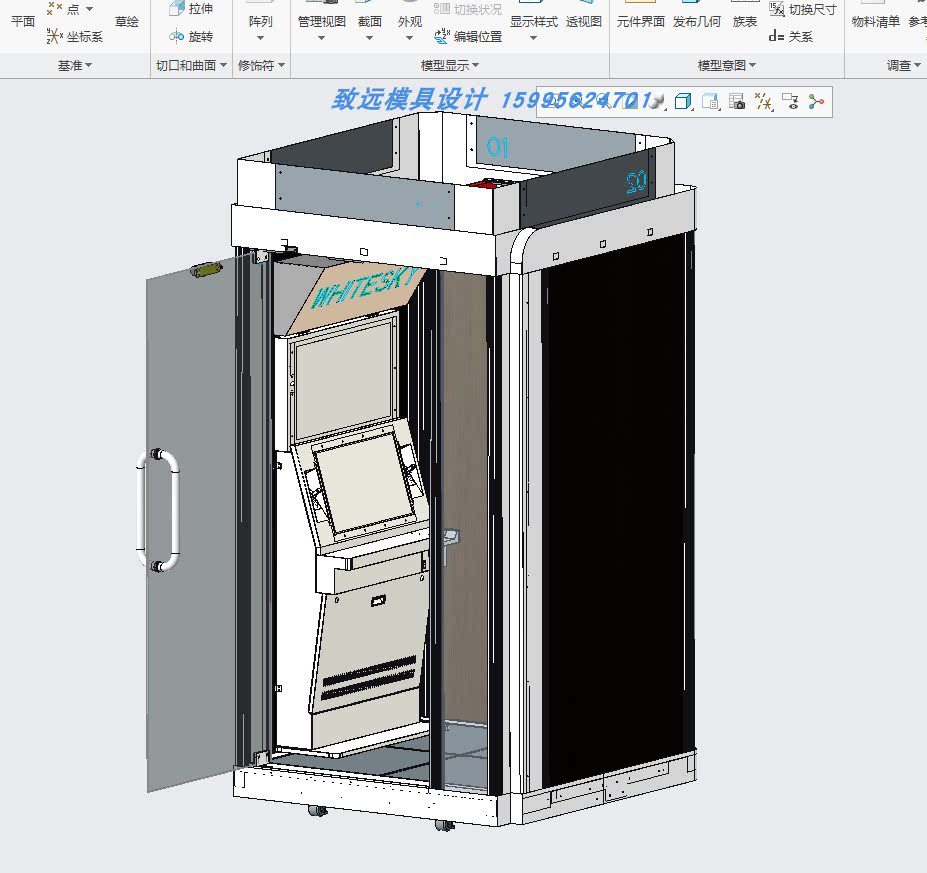
Task: Open saved orientations box icon
Action: [683, 102]
